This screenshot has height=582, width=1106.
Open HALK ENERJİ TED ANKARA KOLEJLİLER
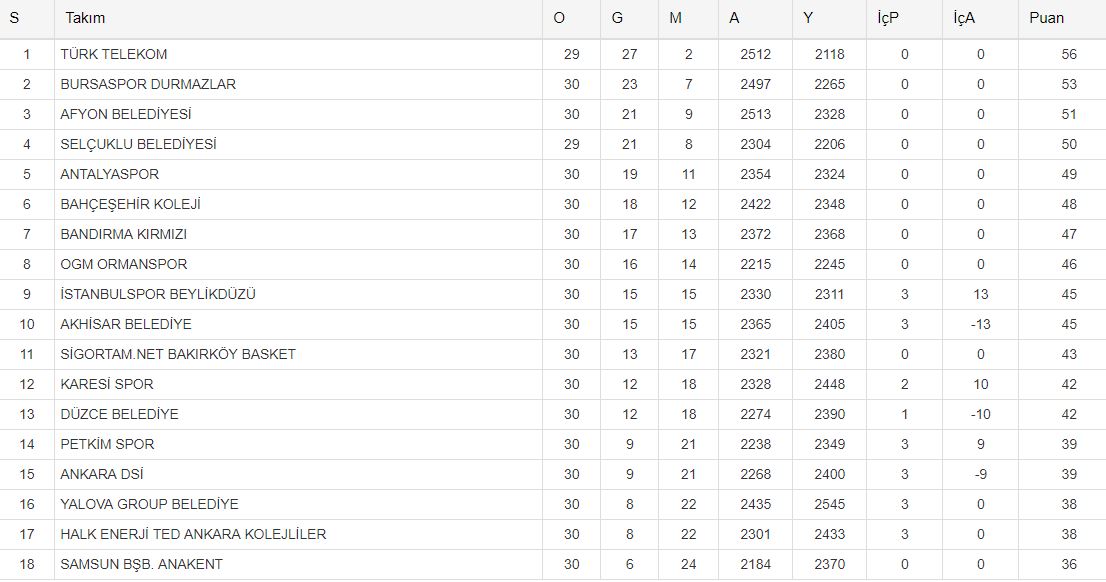(x=193, y=534)
